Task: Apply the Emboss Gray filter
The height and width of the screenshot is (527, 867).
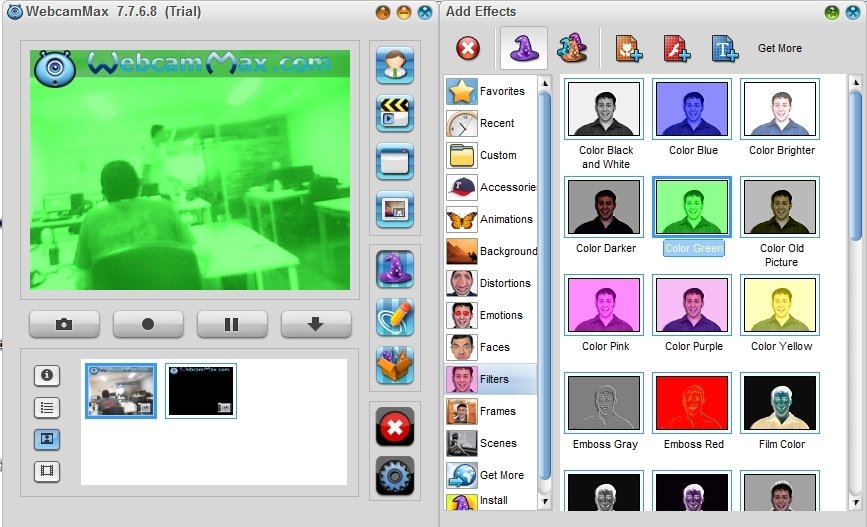Action: (x=604, y=403)
